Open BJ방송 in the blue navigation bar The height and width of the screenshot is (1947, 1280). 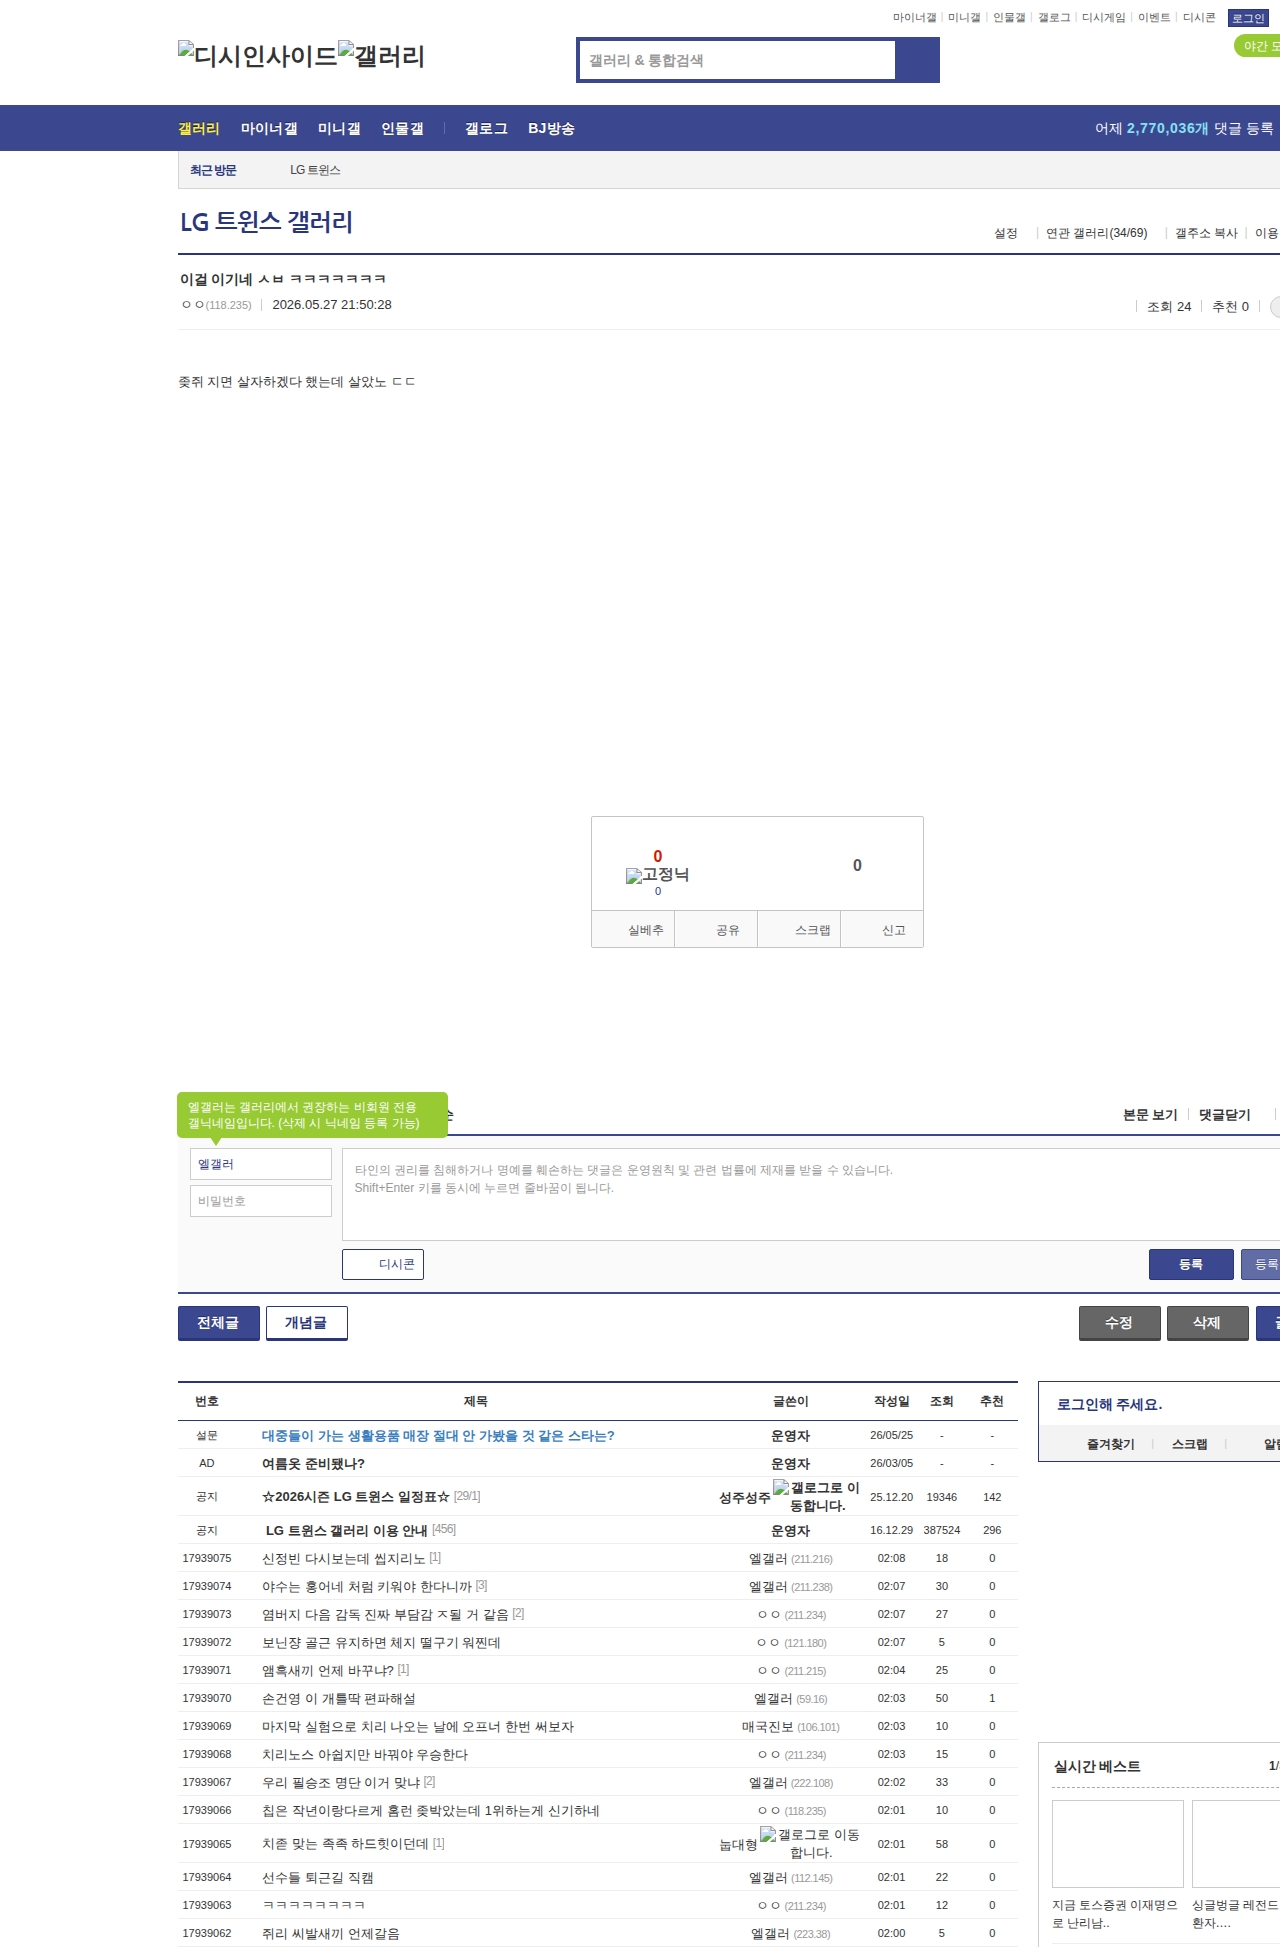click(x=551, y=128)
